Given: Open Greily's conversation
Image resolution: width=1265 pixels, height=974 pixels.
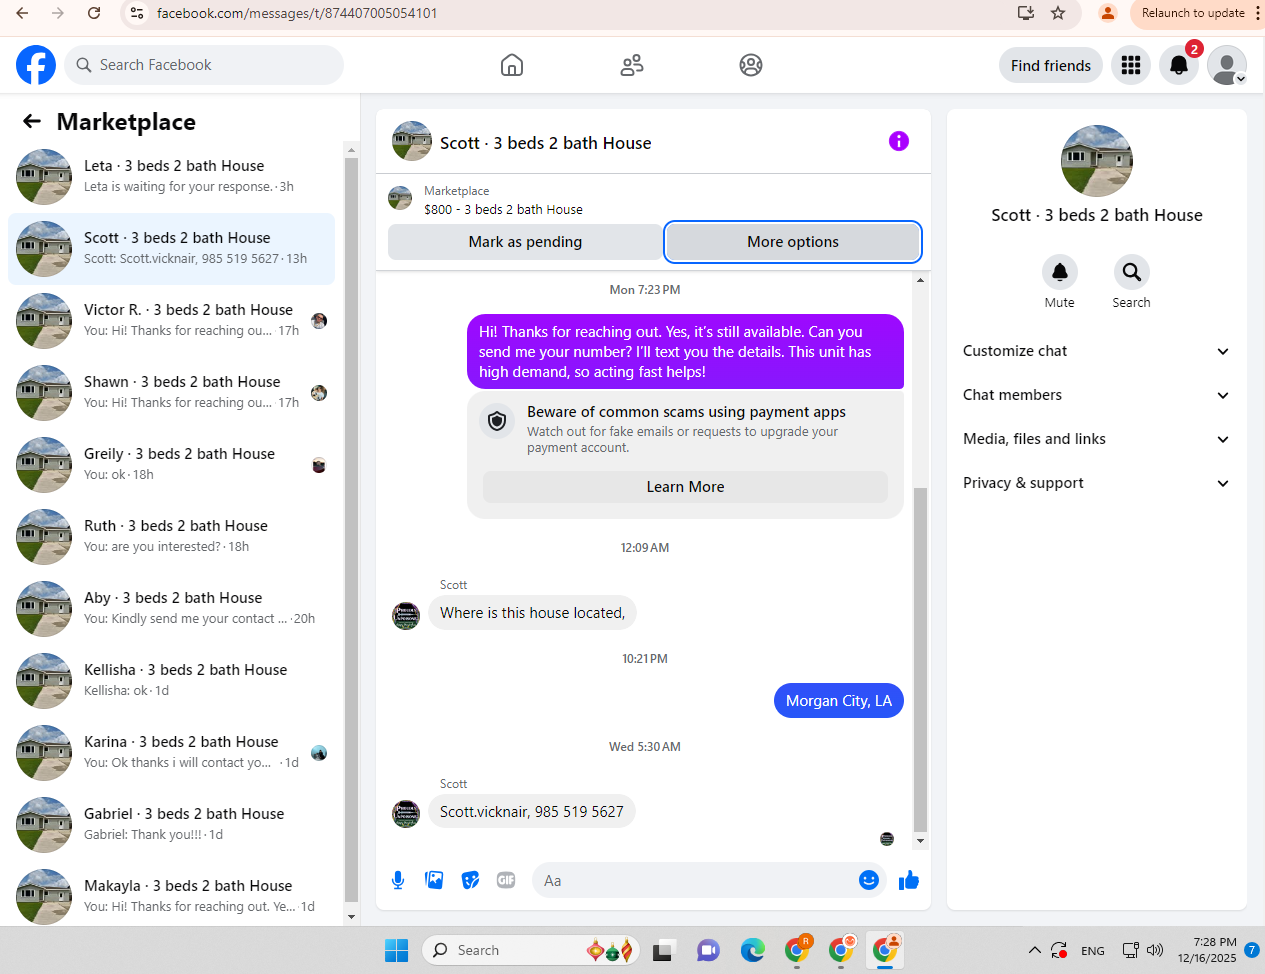Looking at the screenshot, I should tap(171, 465).
